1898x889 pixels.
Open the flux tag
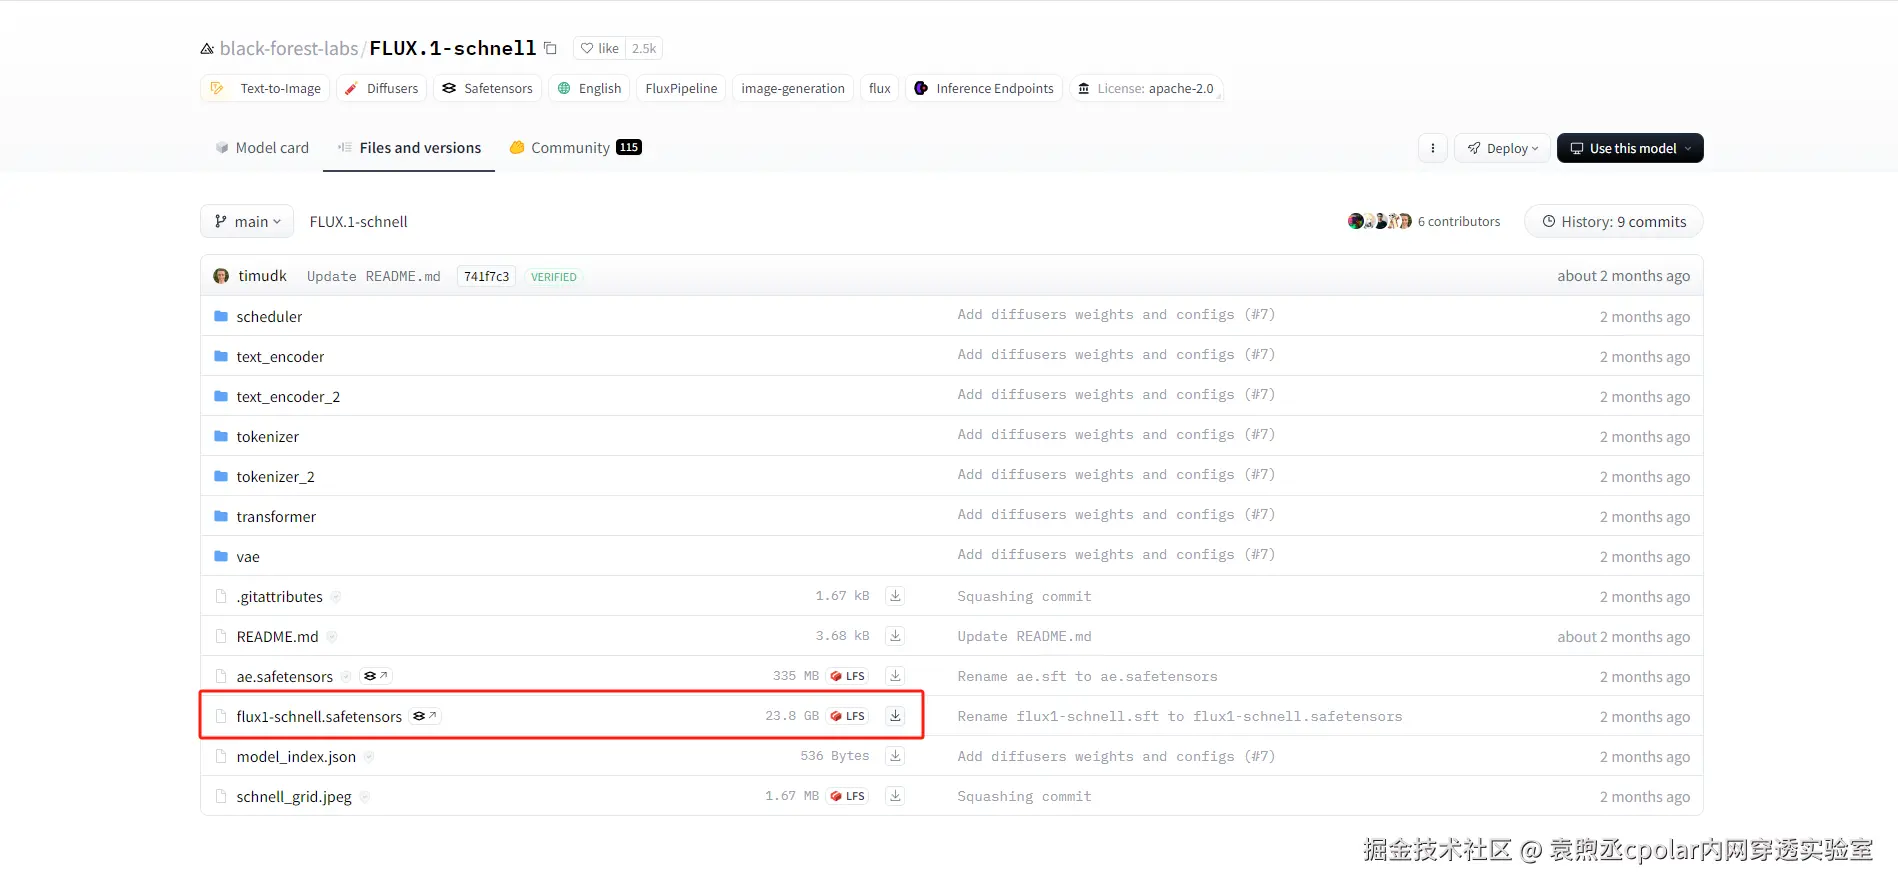point(879,88)
